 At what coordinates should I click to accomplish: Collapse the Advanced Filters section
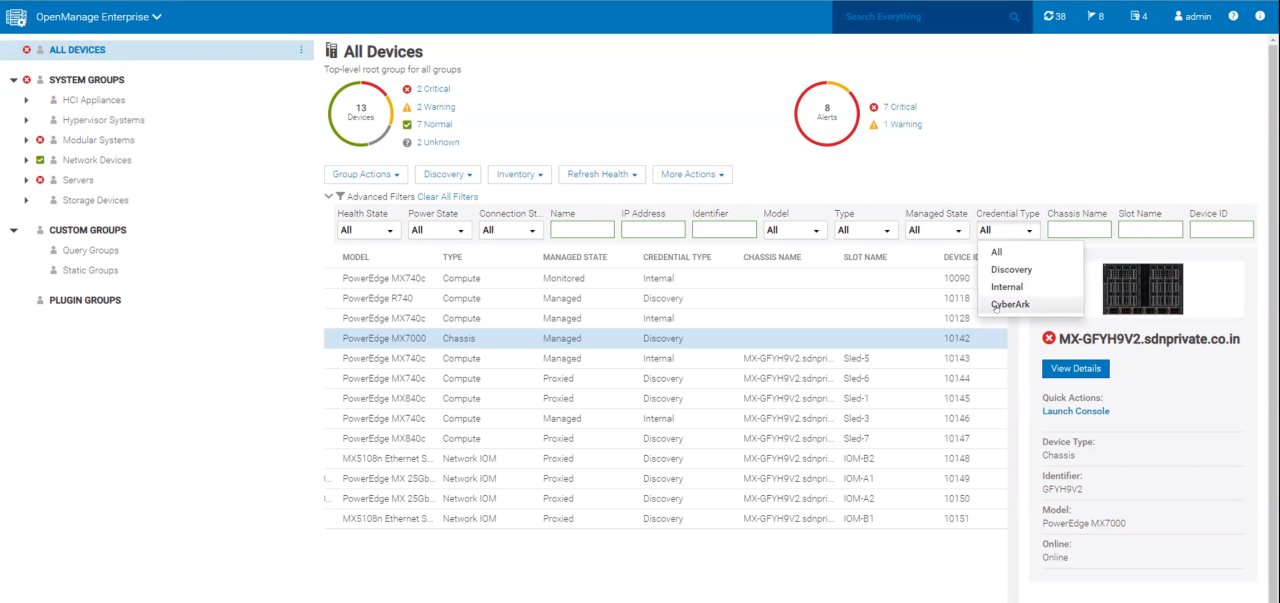pos(329,197)
